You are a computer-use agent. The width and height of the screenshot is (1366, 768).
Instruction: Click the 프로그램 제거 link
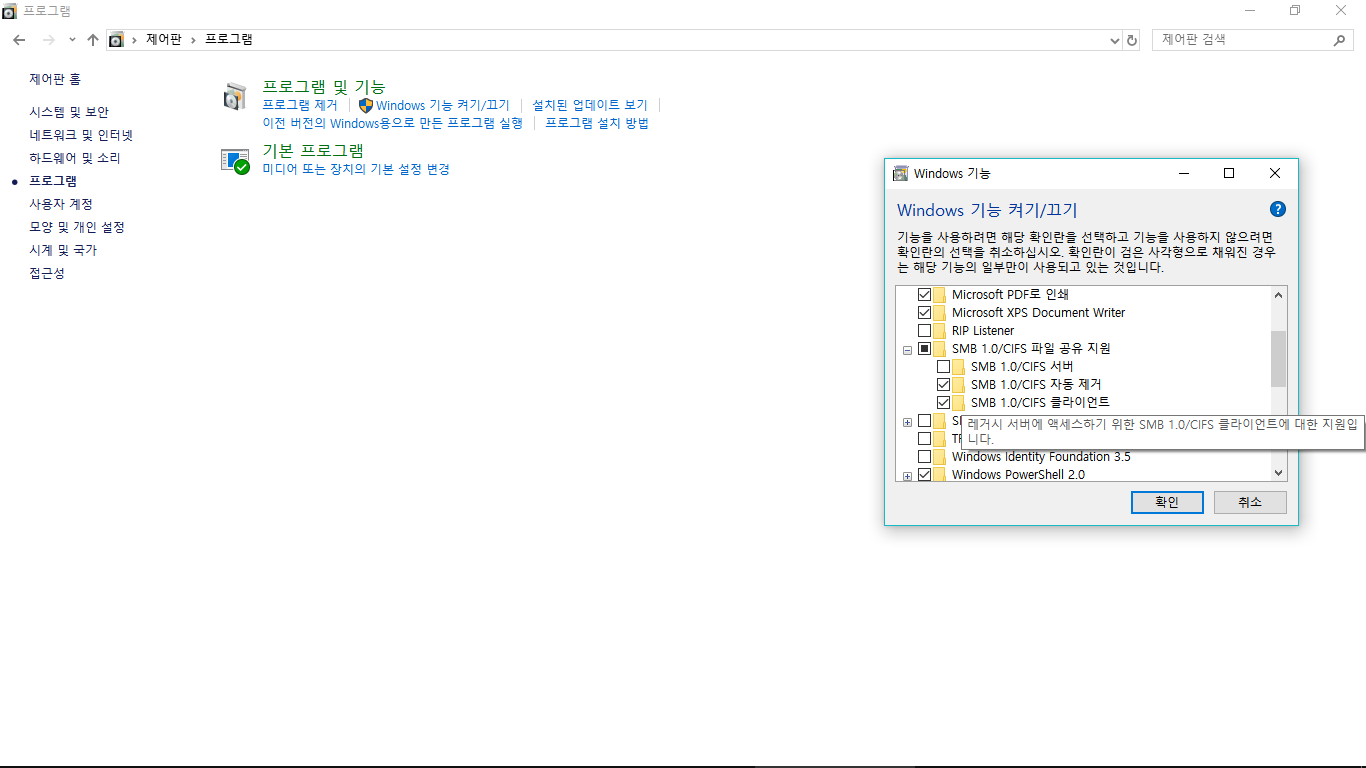(300, 105)
